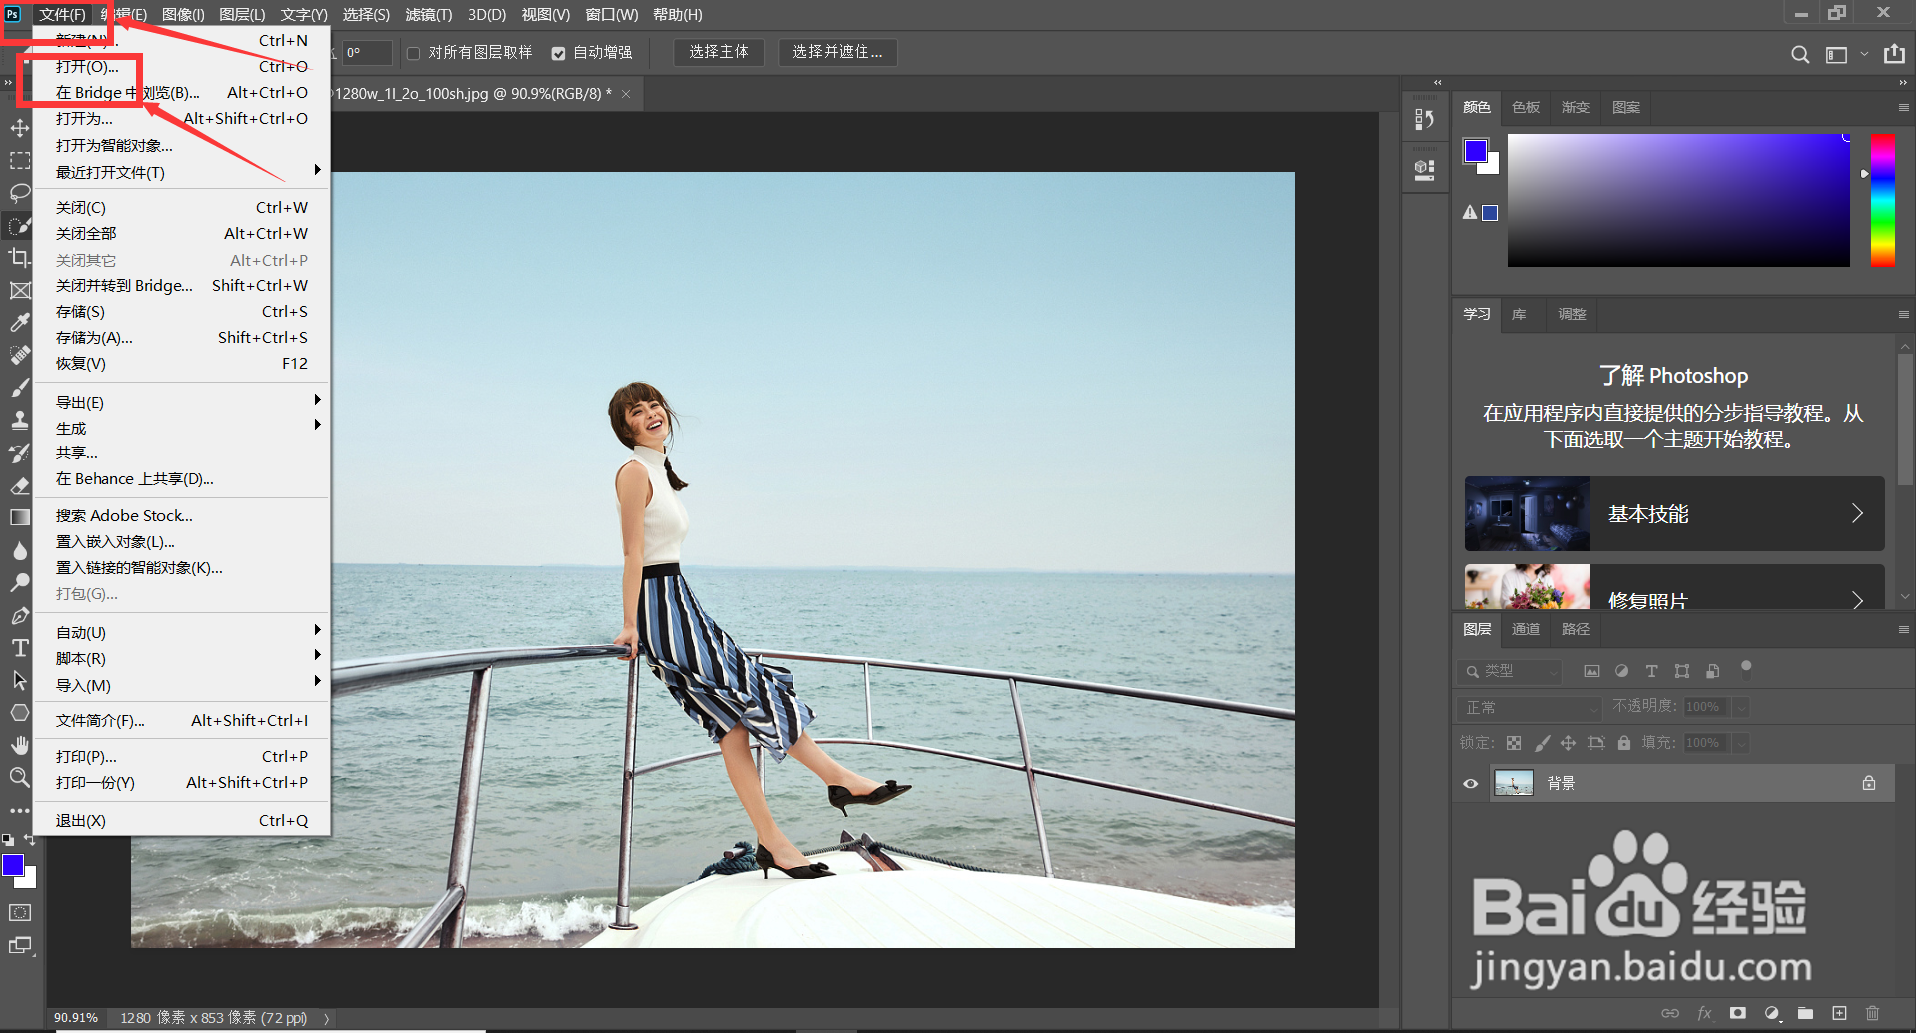Select the Lasso tool
Image resolution: width=1916 pixels, height=1033 pixels.
click(x=20, y=193)
